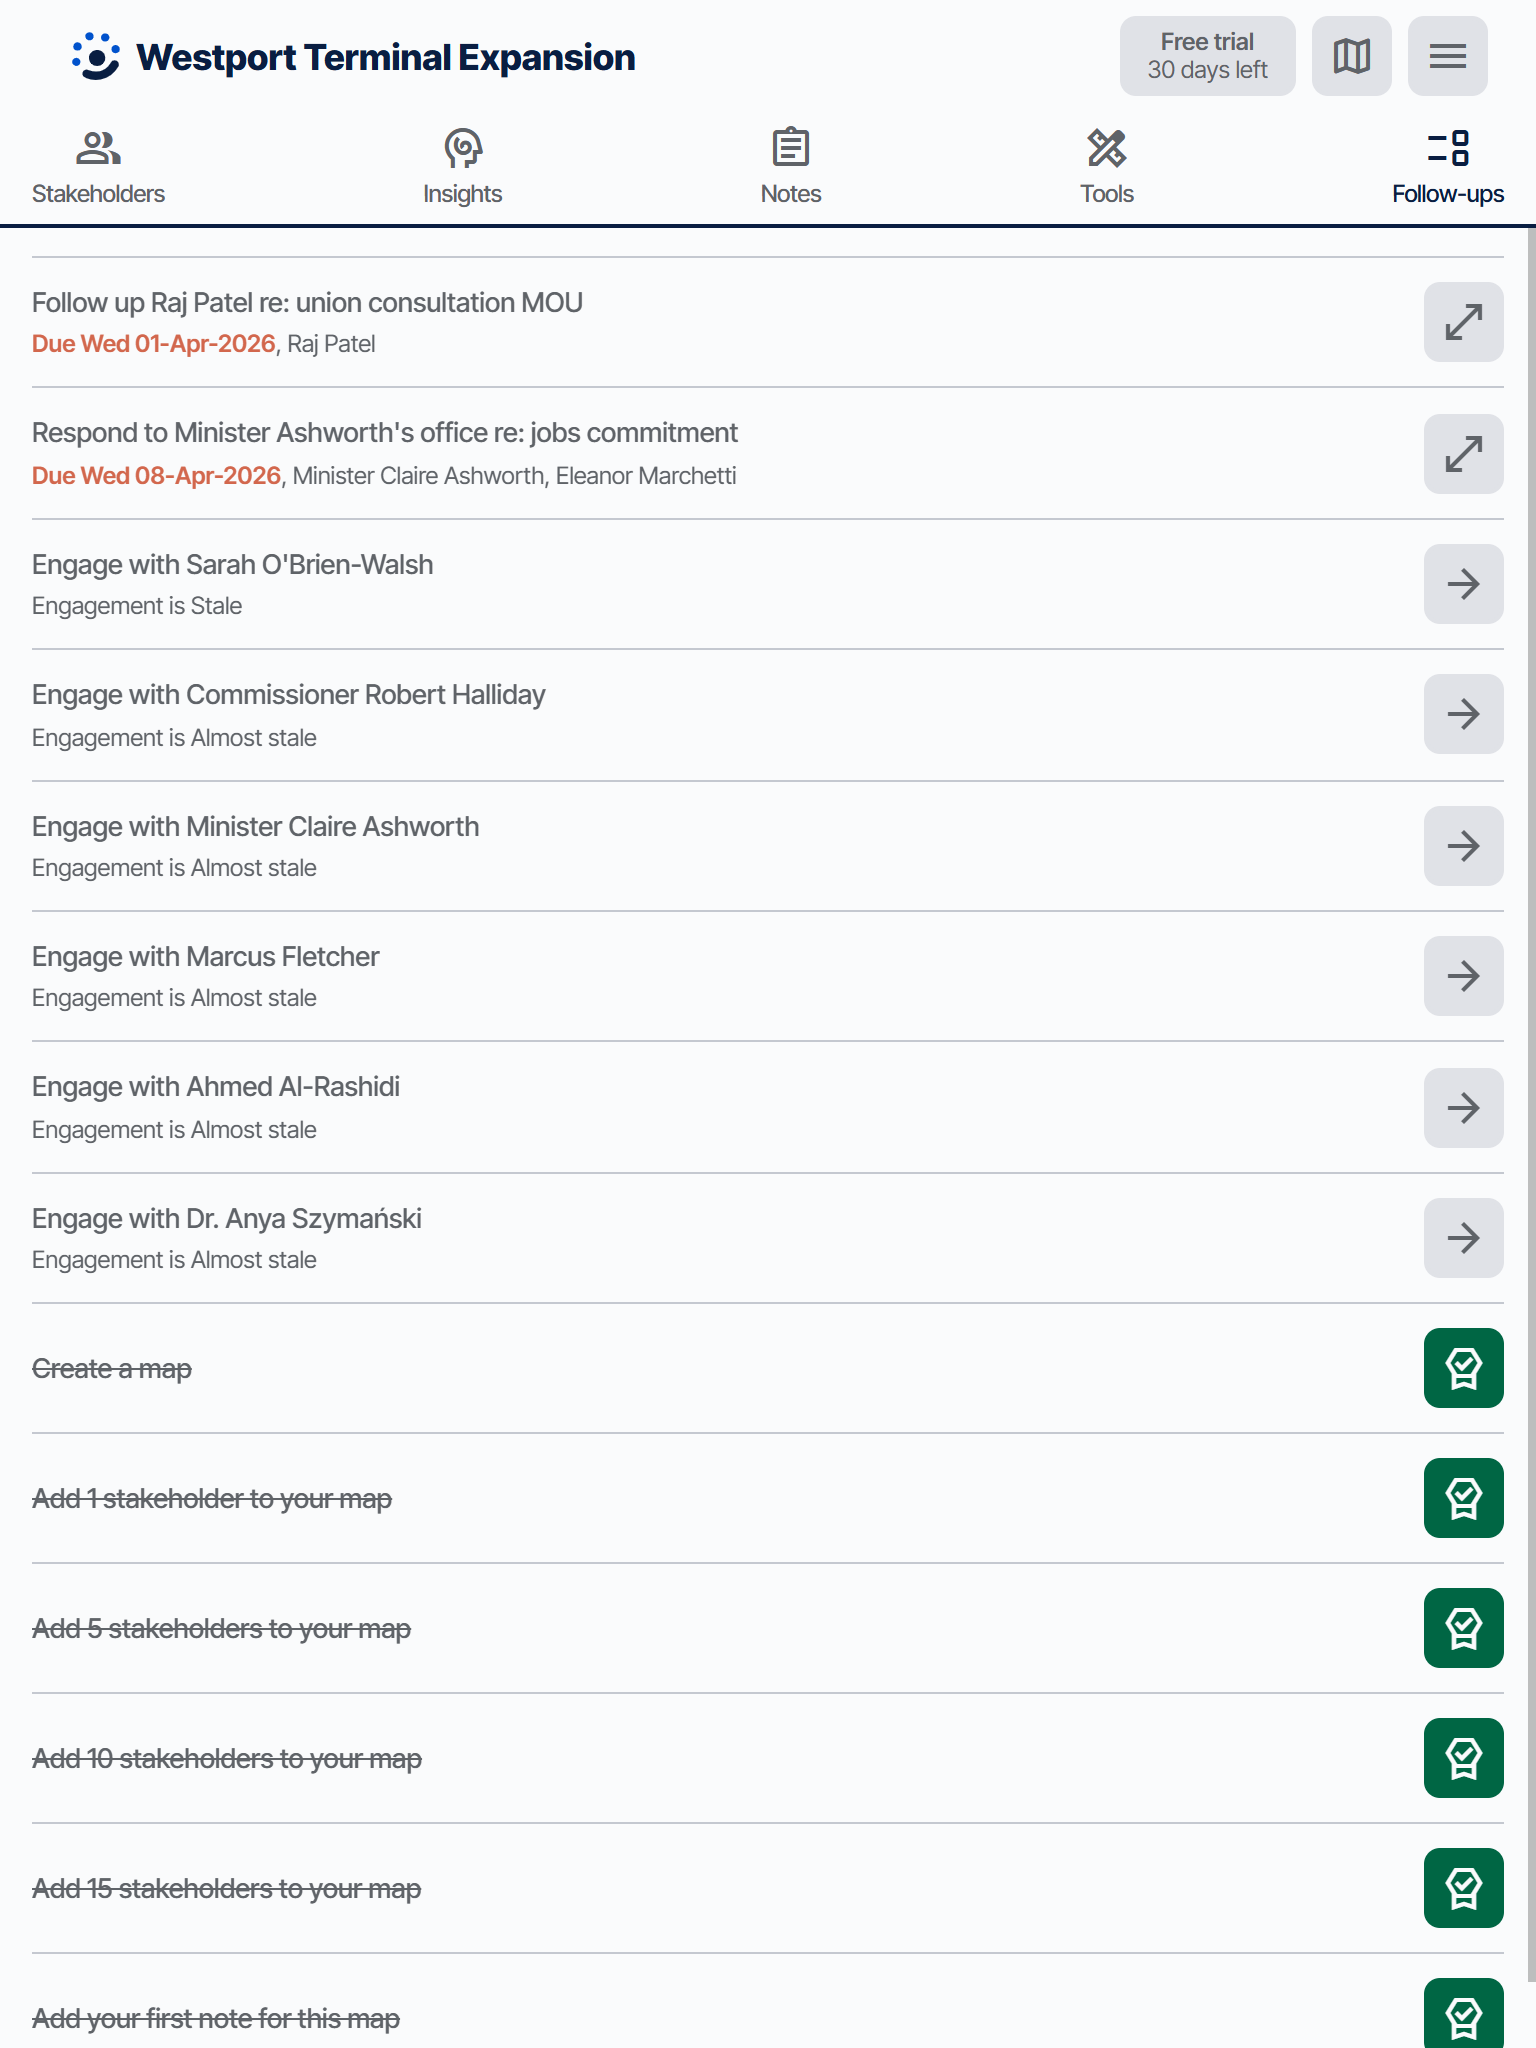Click the Free trial 30 days badge
Viewport: 1536px width, 2048px height.
click(1207, 56)
